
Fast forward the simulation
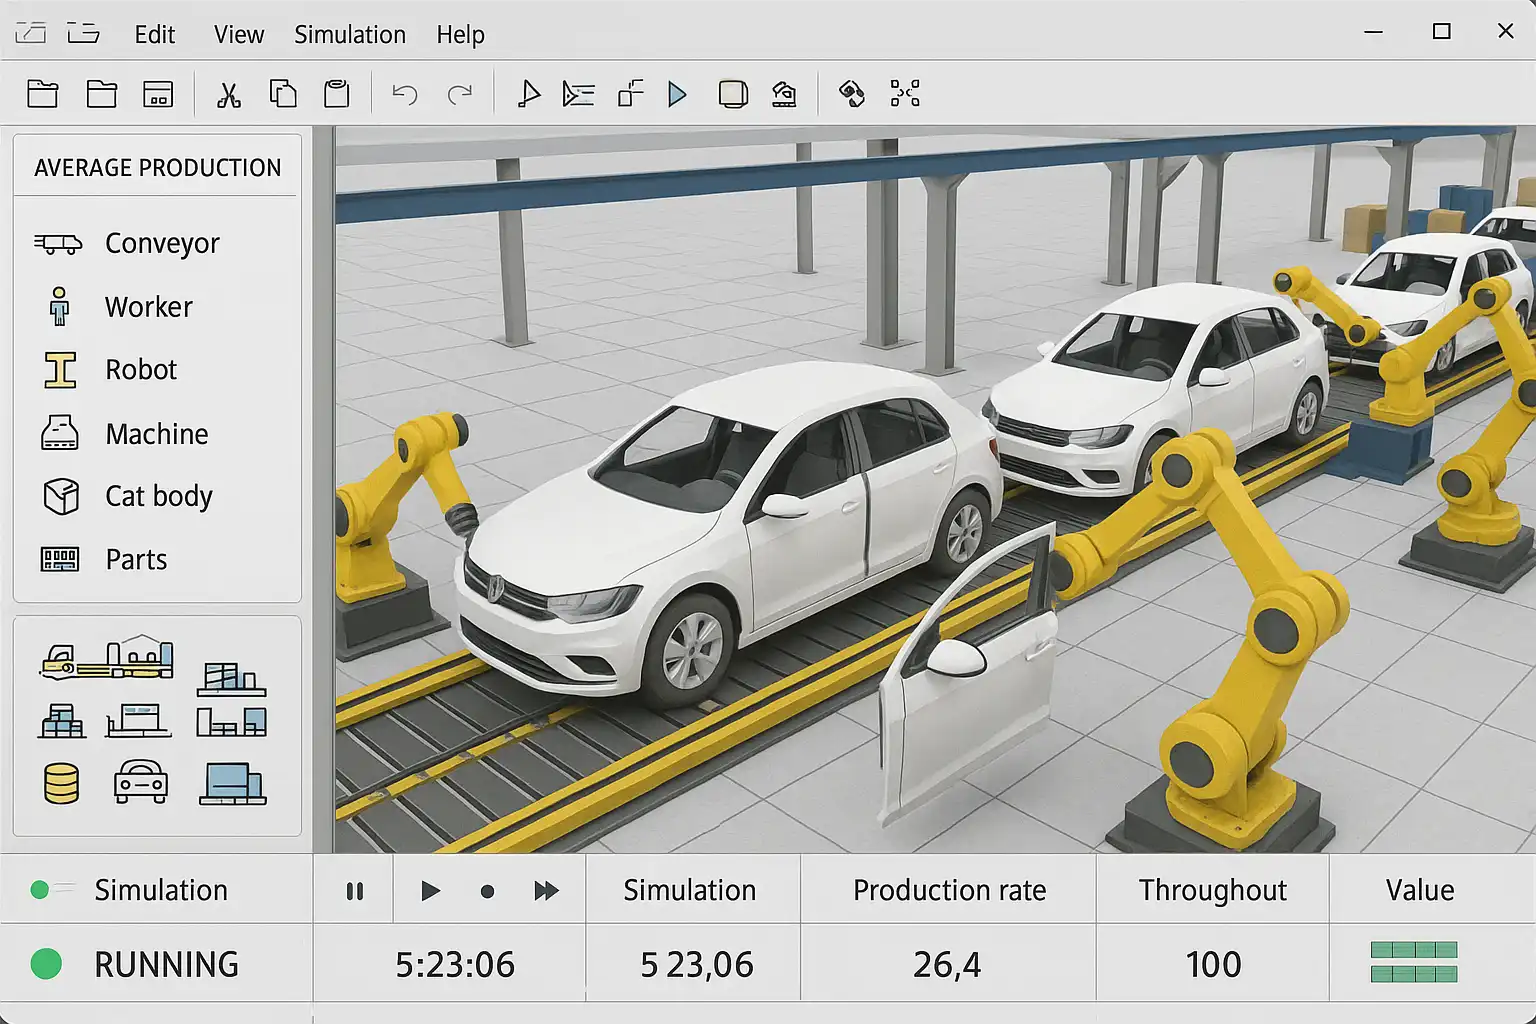pos(546,891)
